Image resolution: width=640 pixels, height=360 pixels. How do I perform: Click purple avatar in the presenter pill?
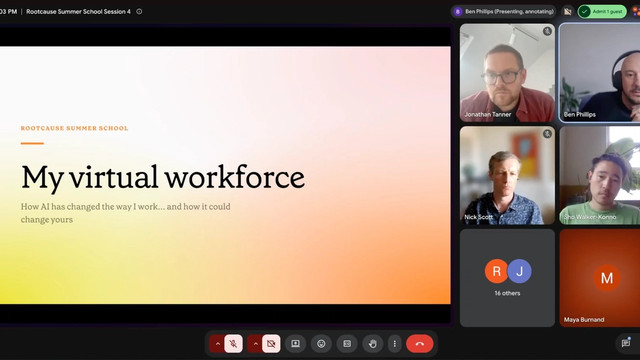tap(458, 11)
